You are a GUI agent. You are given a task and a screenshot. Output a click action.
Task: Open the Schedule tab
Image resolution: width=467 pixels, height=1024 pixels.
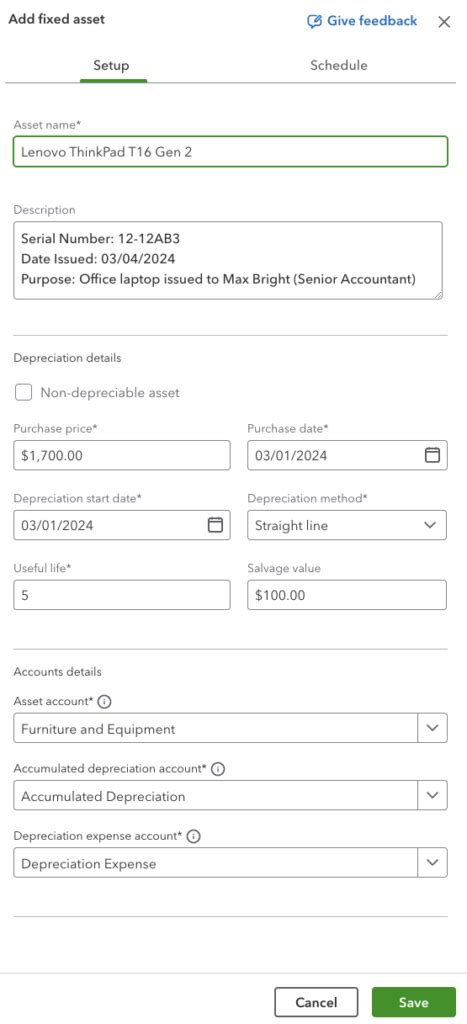coord(338,65)
